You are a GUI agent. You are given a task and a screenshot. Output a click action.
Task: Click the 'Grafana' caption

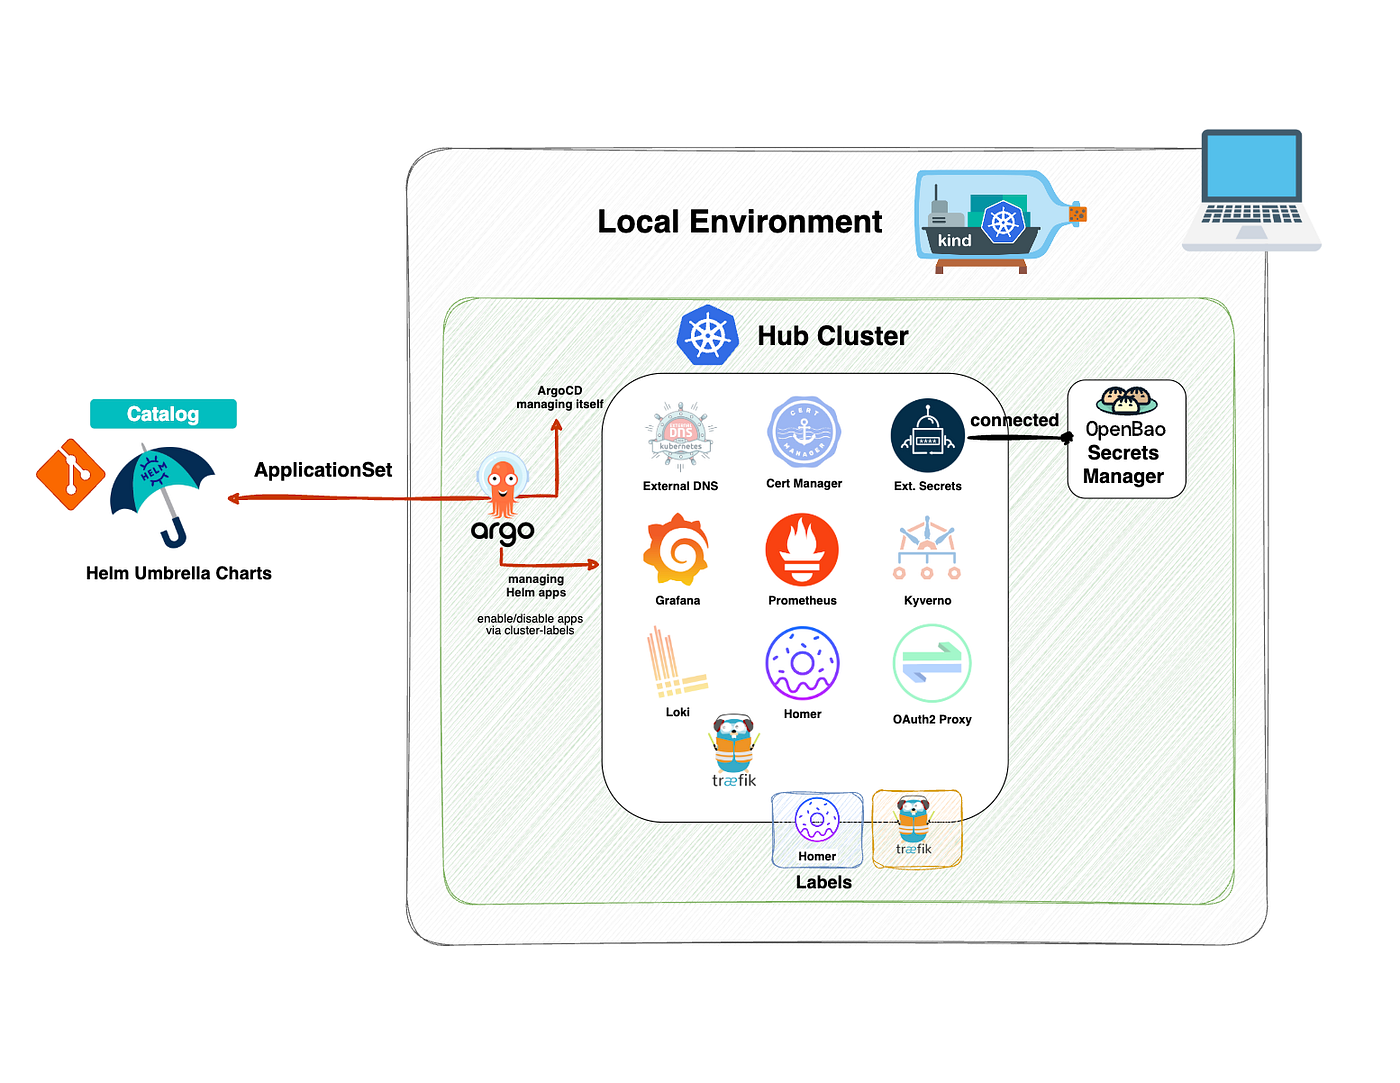(678, 601)
